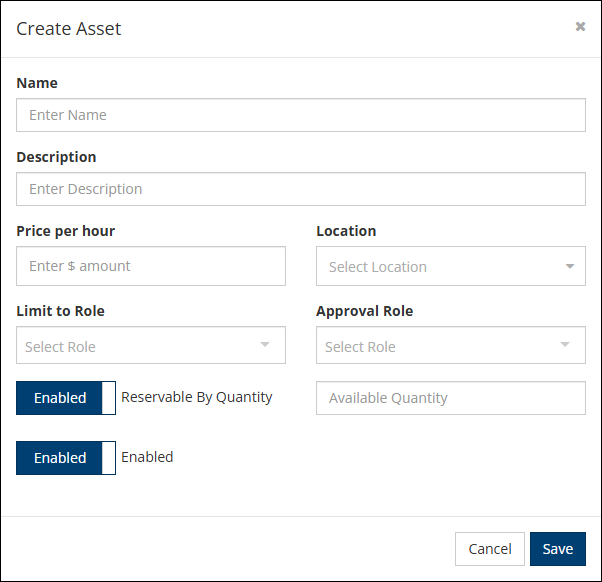The width and height of the screenshot is (602, 582).
Task: Focus the Enter Description input box
Action: click(300, 189)
